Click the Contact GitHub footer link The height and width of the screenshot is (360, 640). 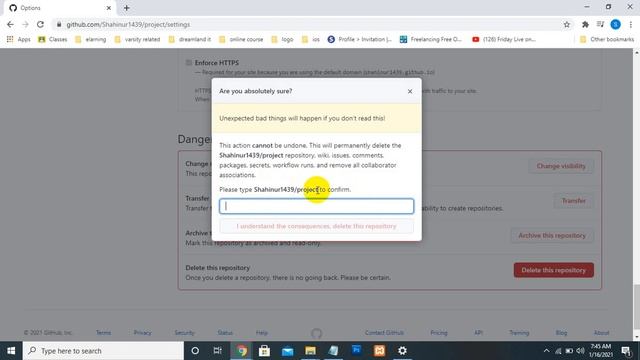click(384, 333)
